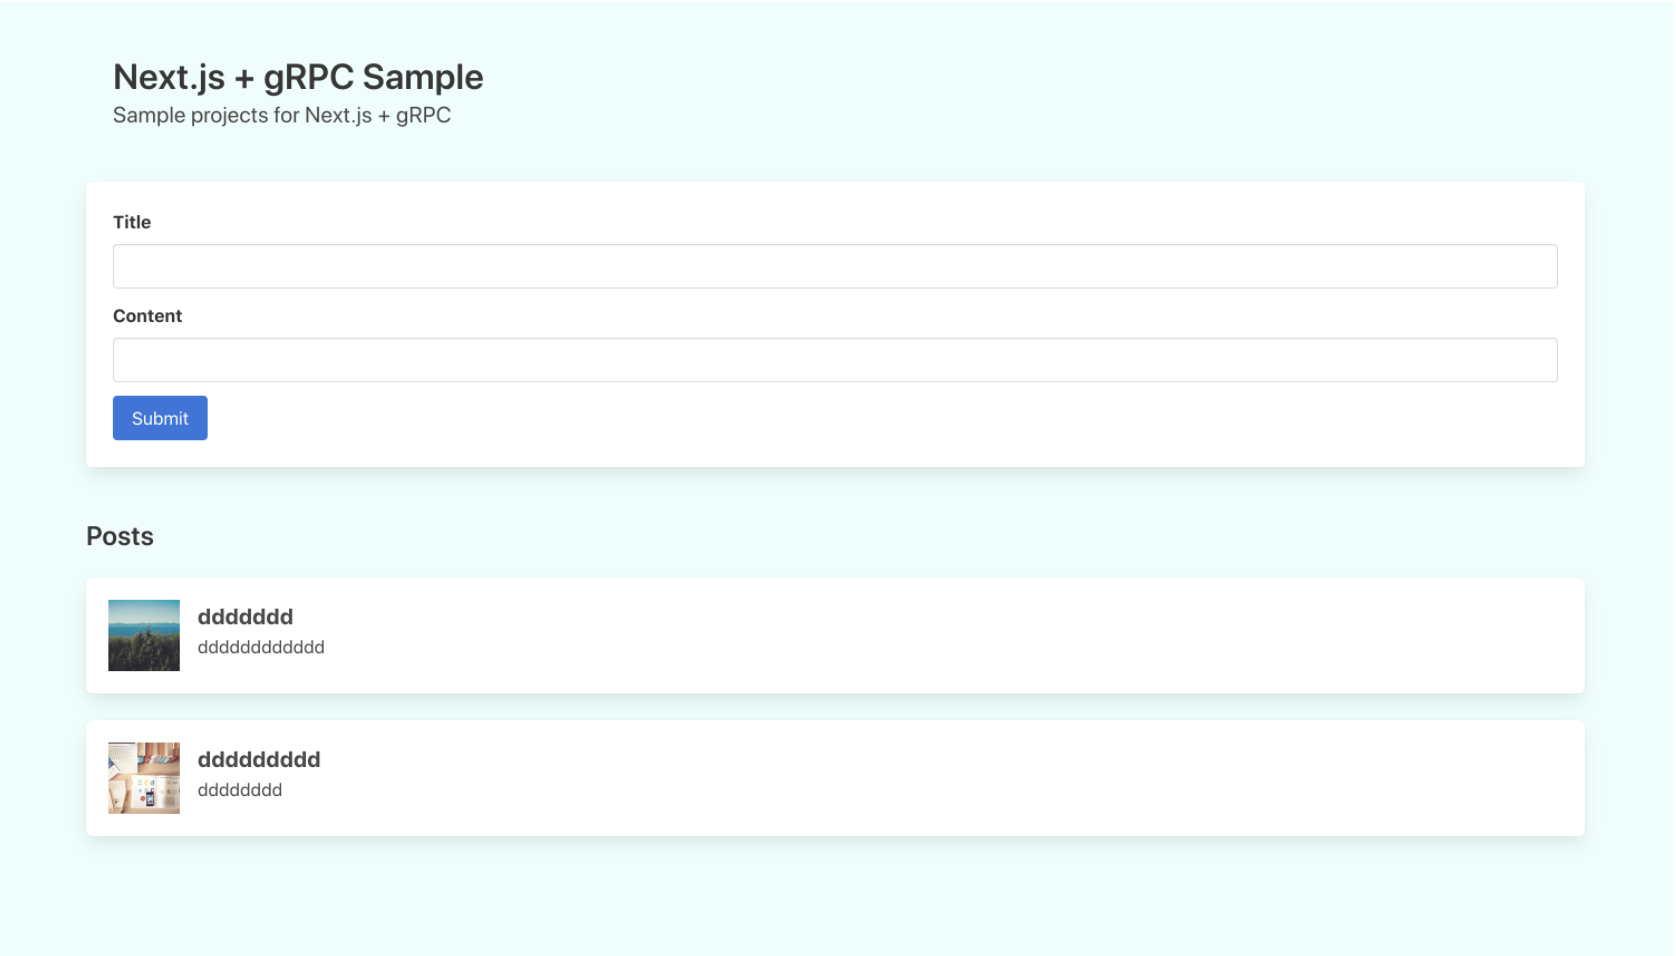Open the first post titled 'ddddddd'
This screenshot has width=1676, height=956.
(x=244, y=617)
